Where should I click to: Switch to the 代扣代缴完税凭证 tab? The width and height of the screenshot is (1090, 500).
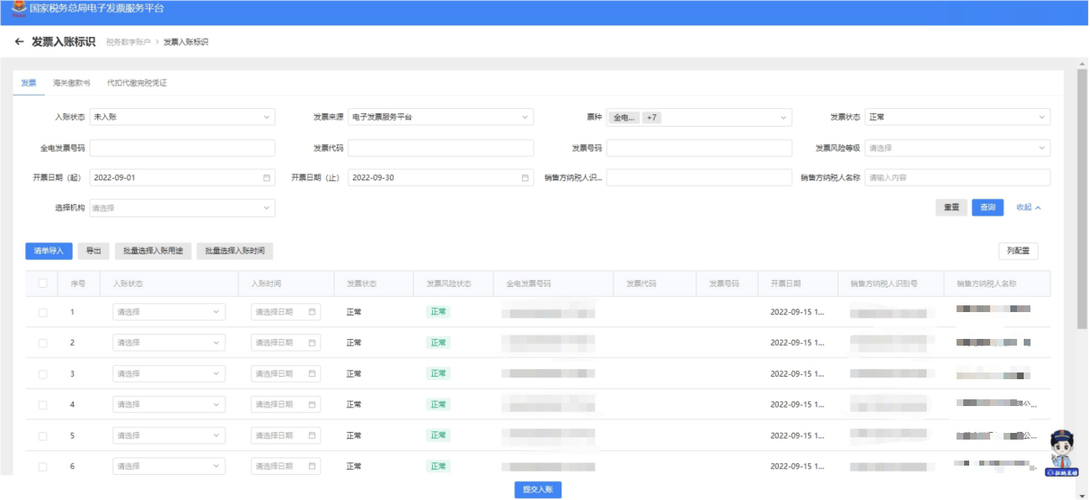pos(137,83)
